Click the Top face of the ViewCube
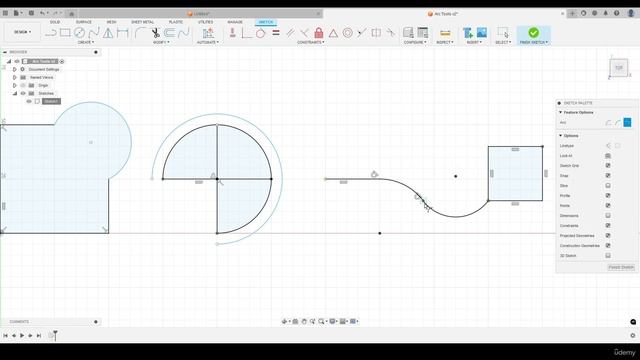Image resolution: width=640 pixels, height=360 pixels. [619, 68]
